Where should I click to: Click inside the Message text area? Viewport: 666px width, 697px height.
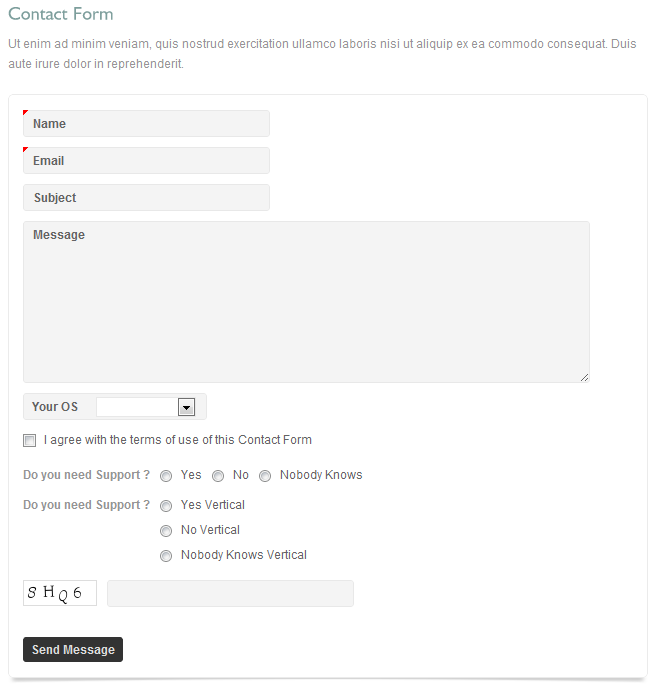pyautogui.click(x=306, y=302)
